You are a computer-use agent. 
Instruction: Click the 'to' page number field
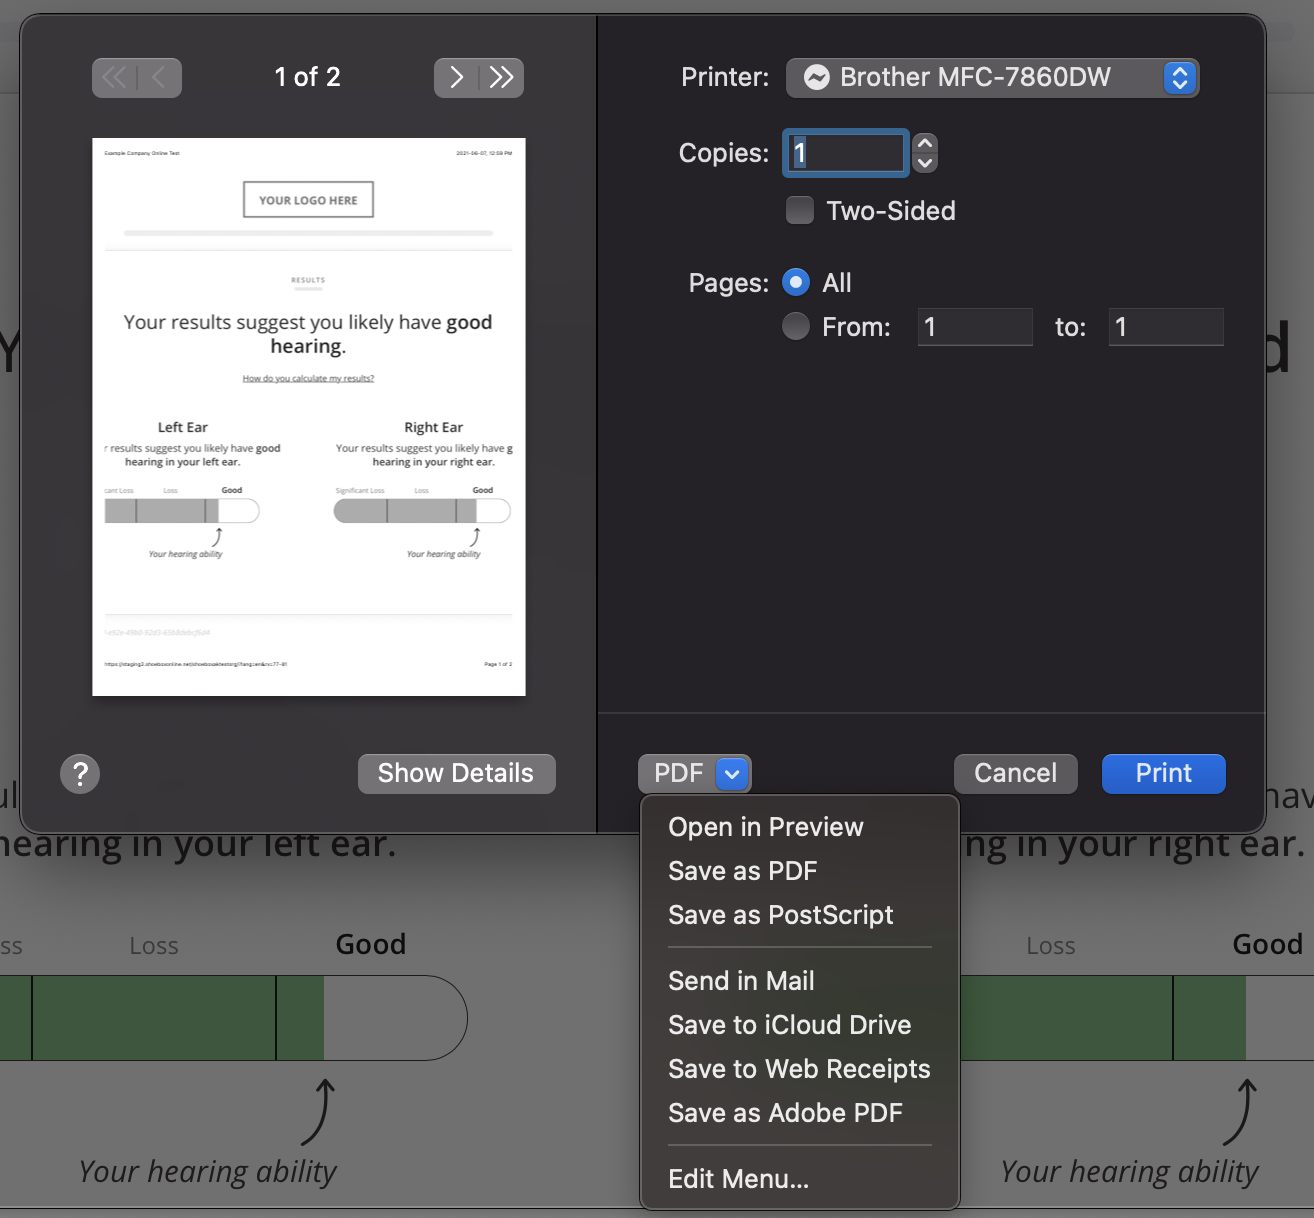click(1166, 327)
